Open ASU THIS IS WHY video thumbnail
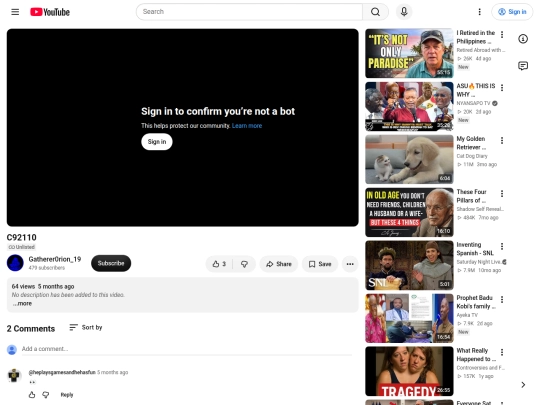The width and height of the screenshot is (540, 405). (409, 106)
